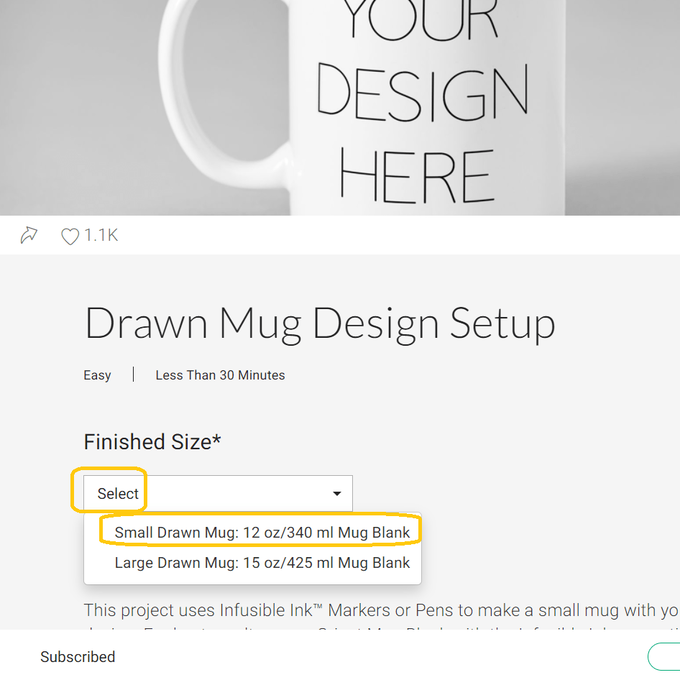
Task: Click the 1.1K likes count
Action: [x=101, y=236]
